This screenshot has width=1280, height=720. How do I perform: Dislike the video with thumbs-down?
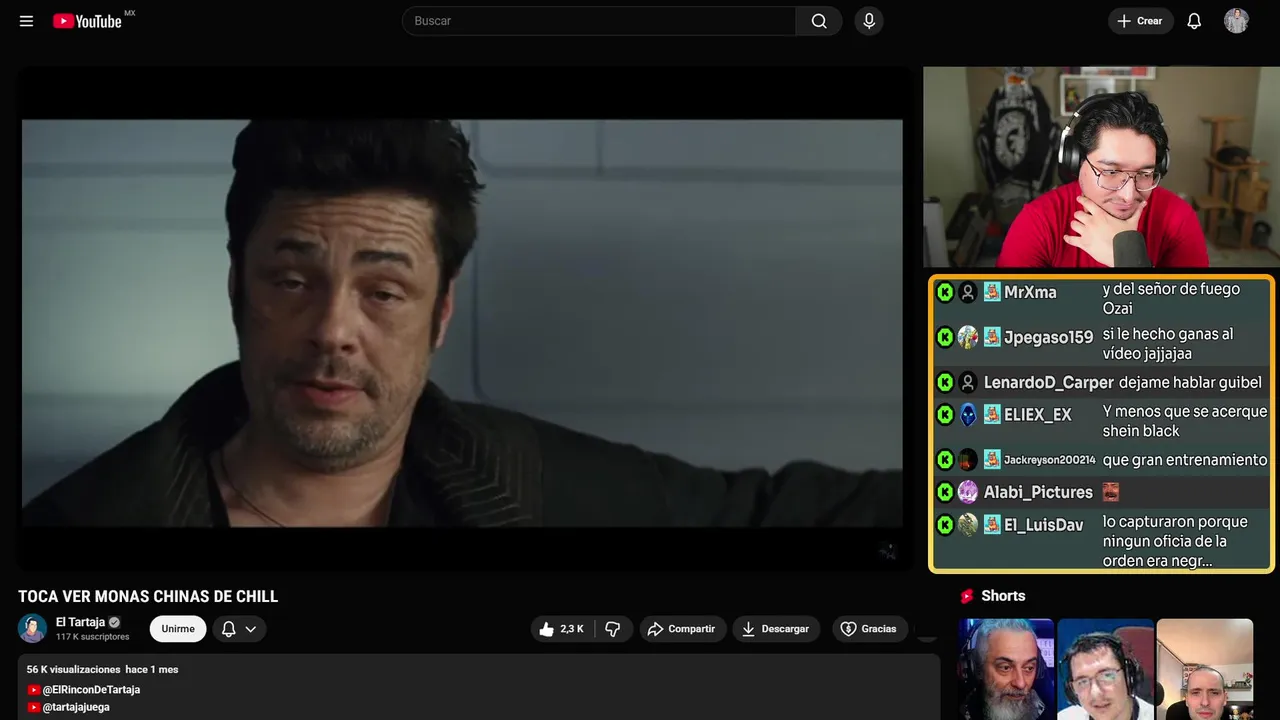coord(613,629)
